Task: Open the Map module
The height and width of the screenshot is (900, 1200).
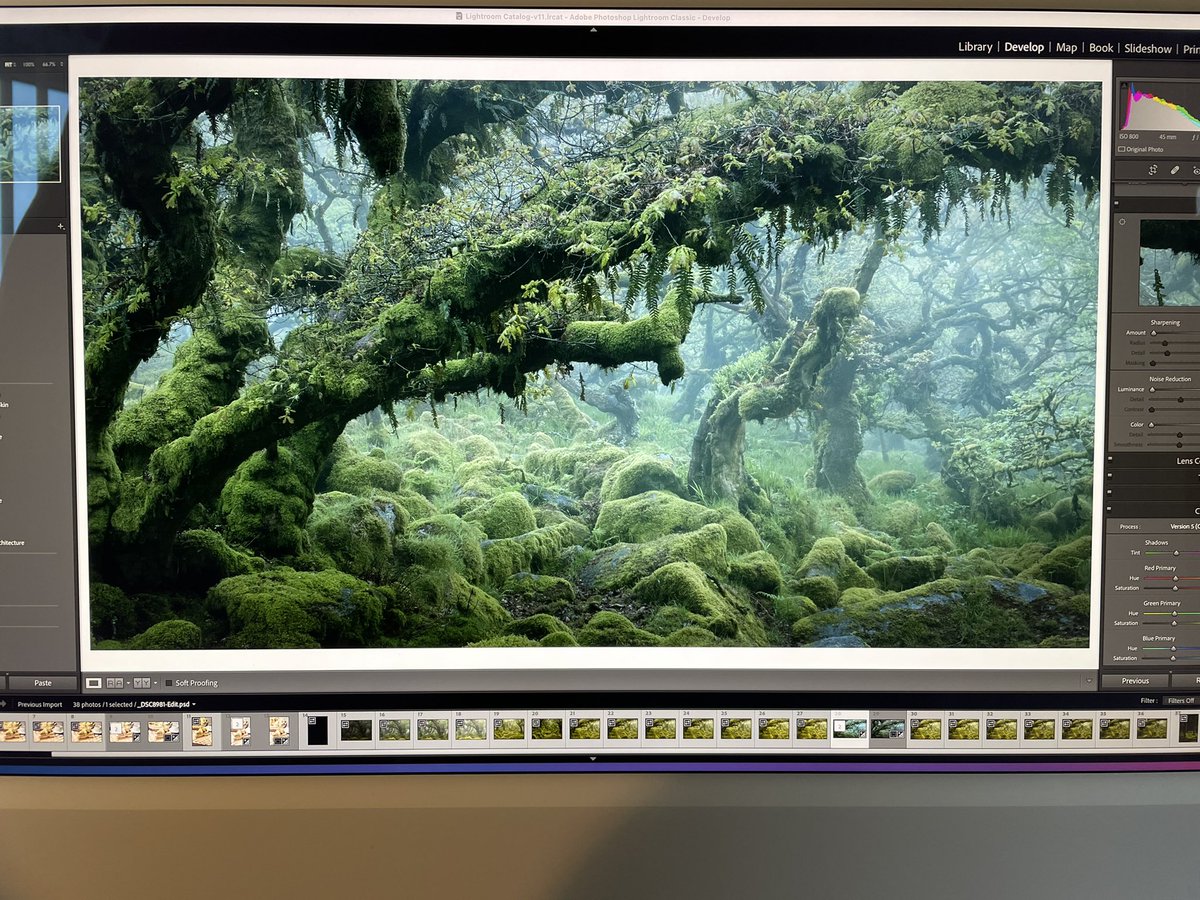Action: pos(1067,47)
